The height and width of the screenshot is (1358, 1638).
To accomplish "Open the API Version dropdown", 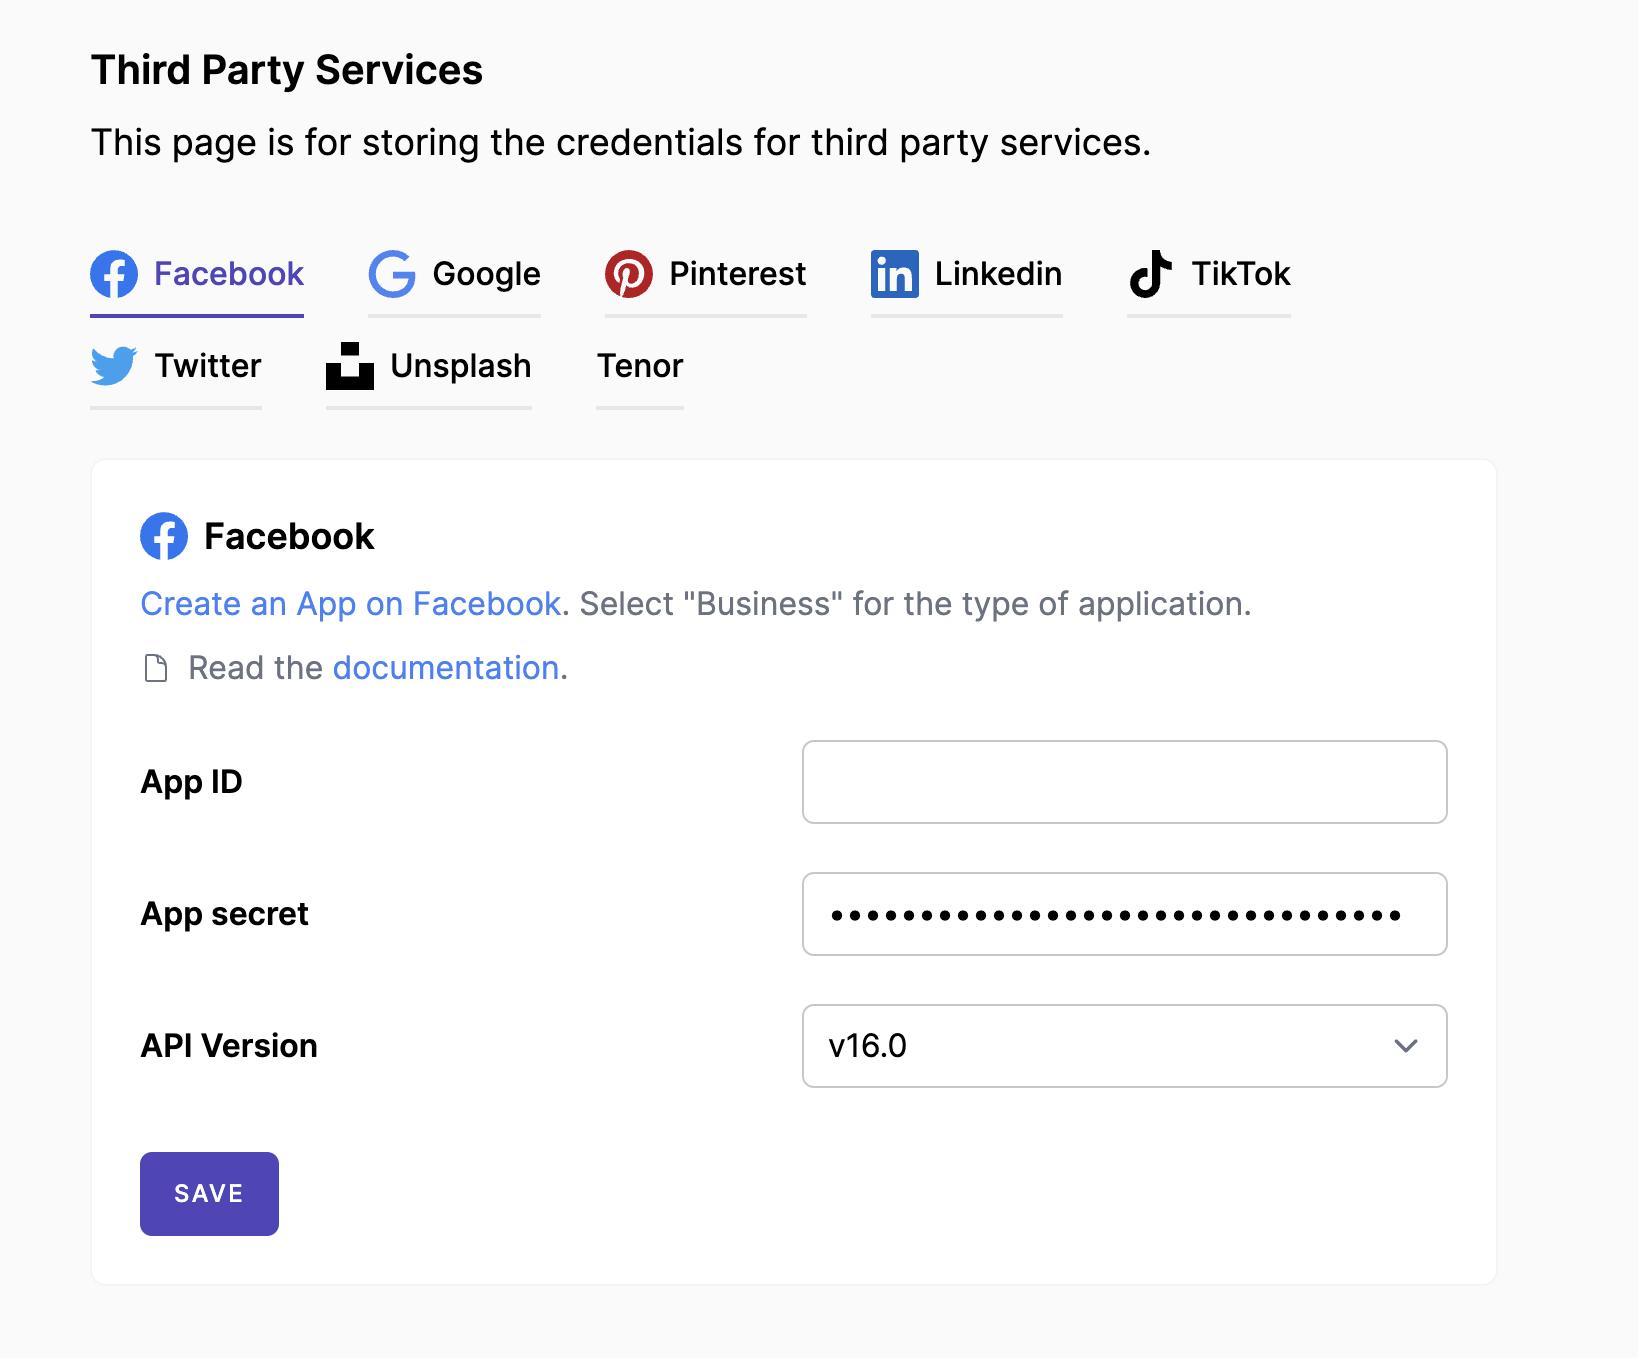I will coord(1125,1046).
